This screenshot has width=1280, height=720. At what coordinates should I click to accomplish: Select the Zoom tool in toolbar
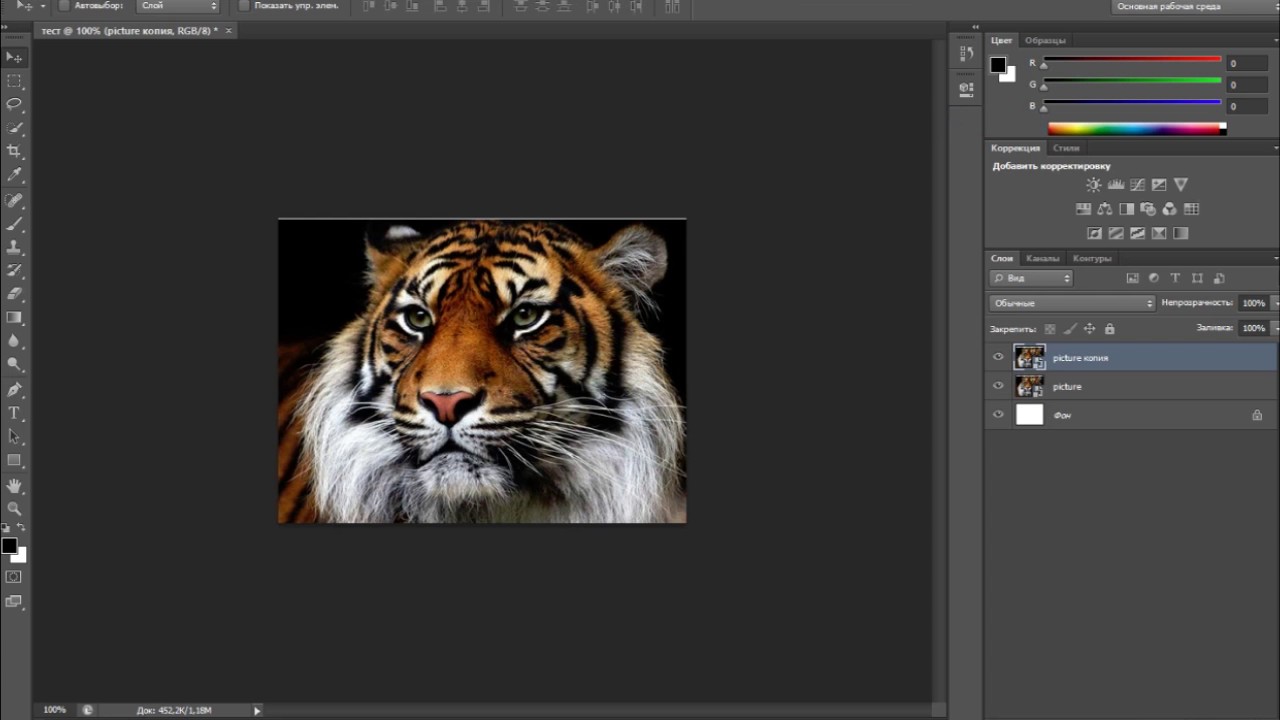[14, 509]
